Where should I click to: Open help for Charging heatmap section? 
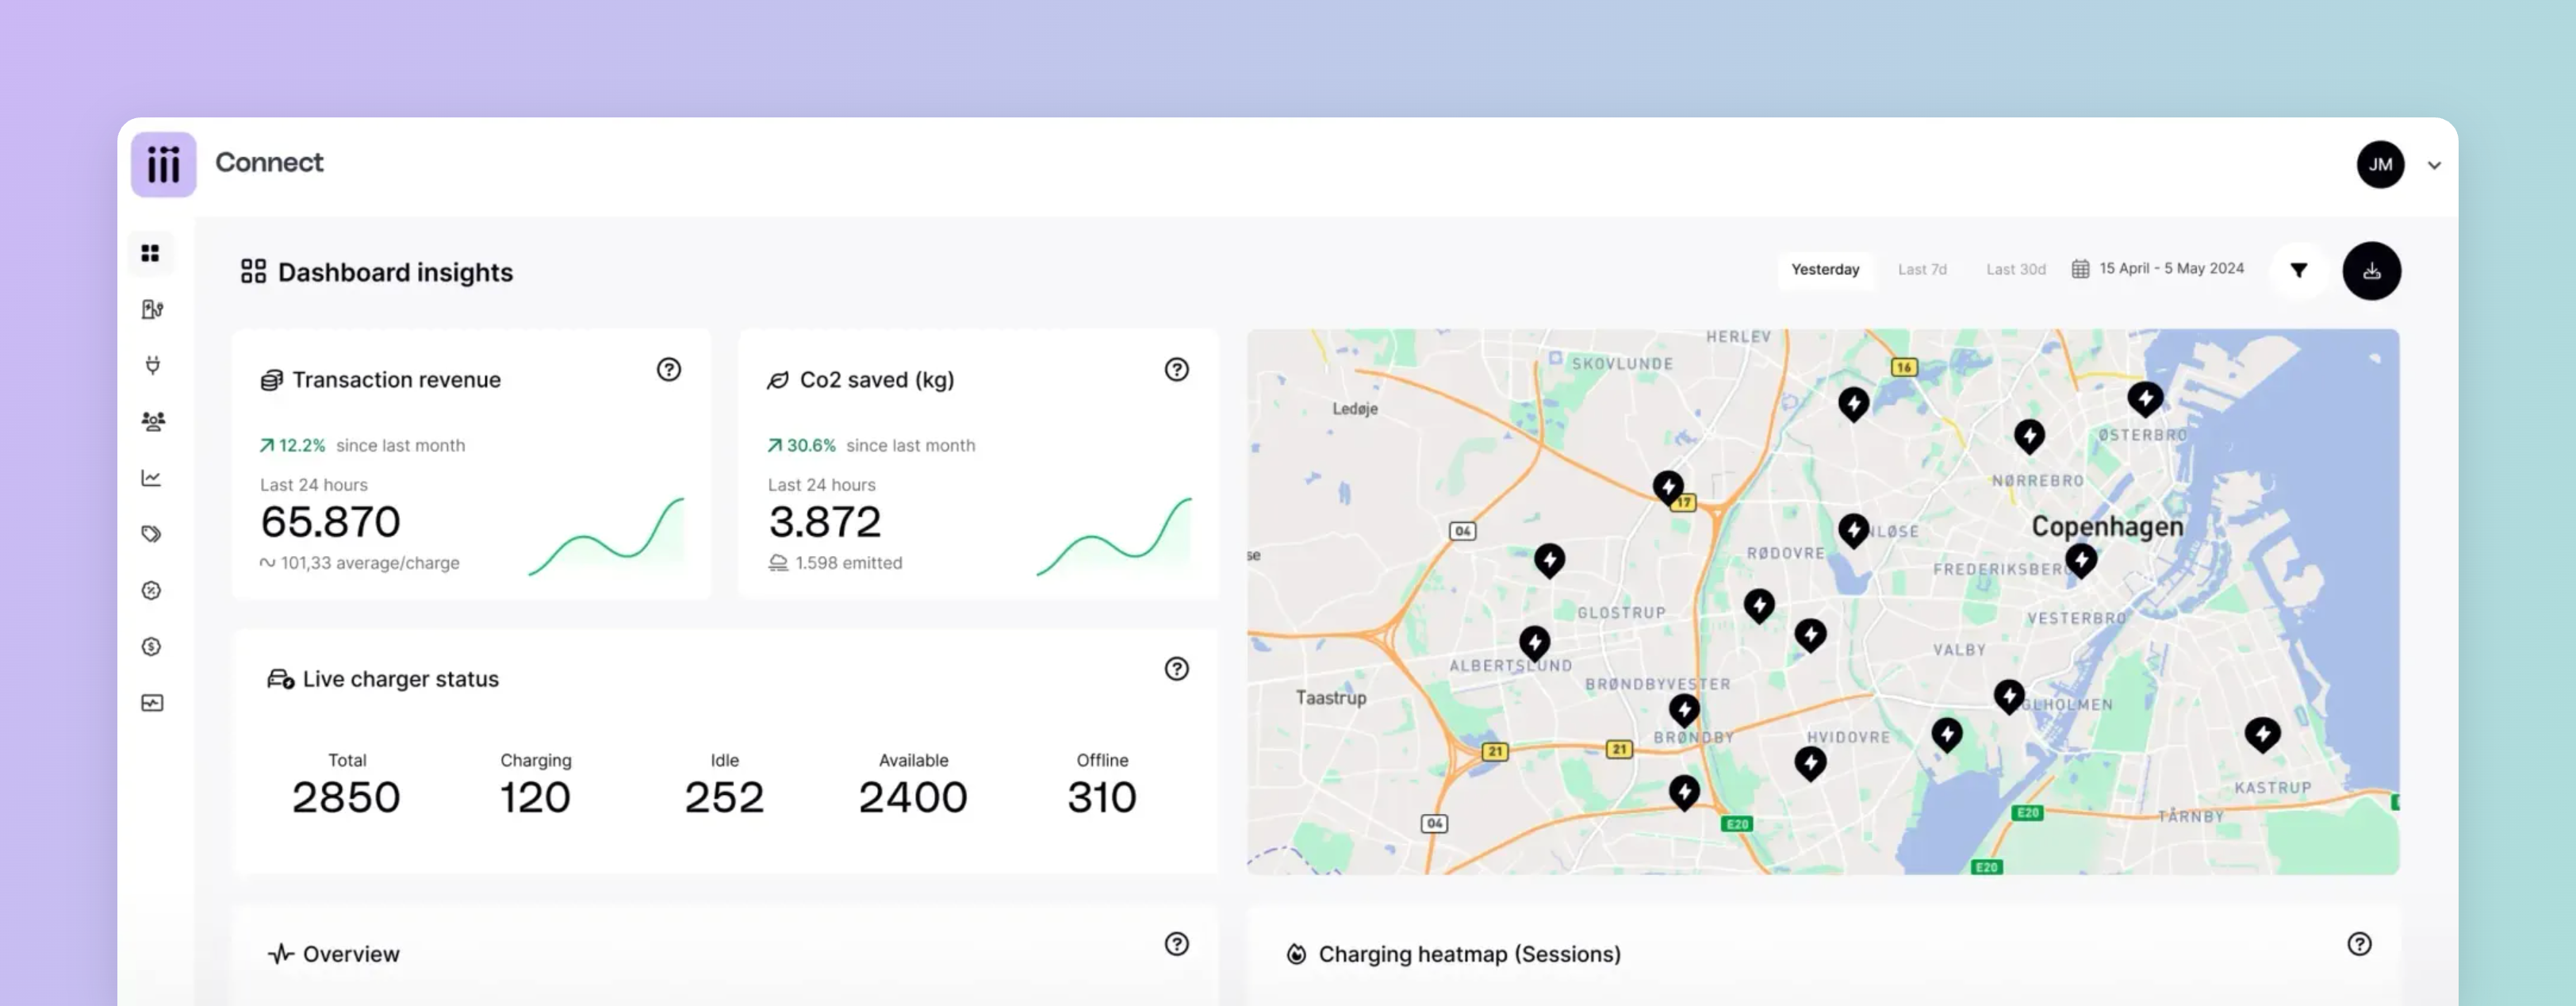[2359, 943]
